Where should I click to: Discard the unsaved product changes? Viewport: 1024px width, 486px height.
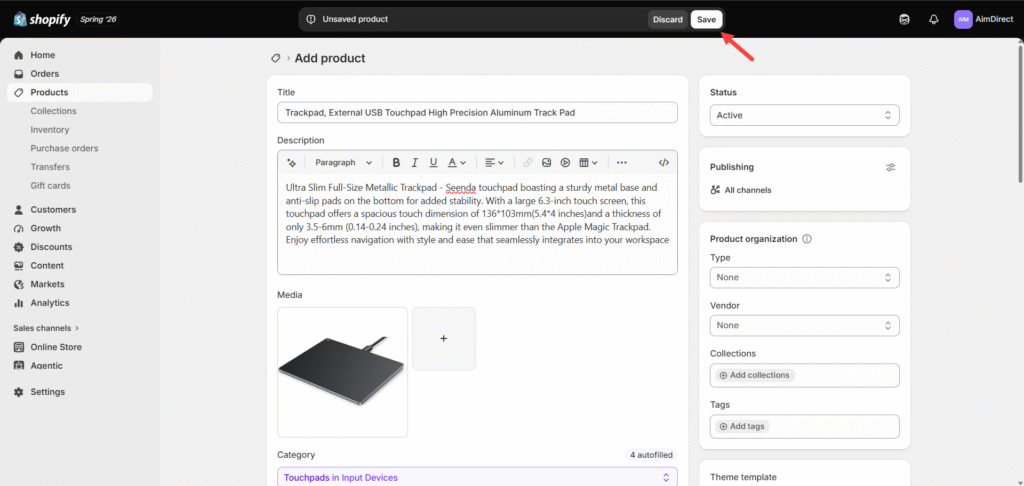tap(667, 20)
